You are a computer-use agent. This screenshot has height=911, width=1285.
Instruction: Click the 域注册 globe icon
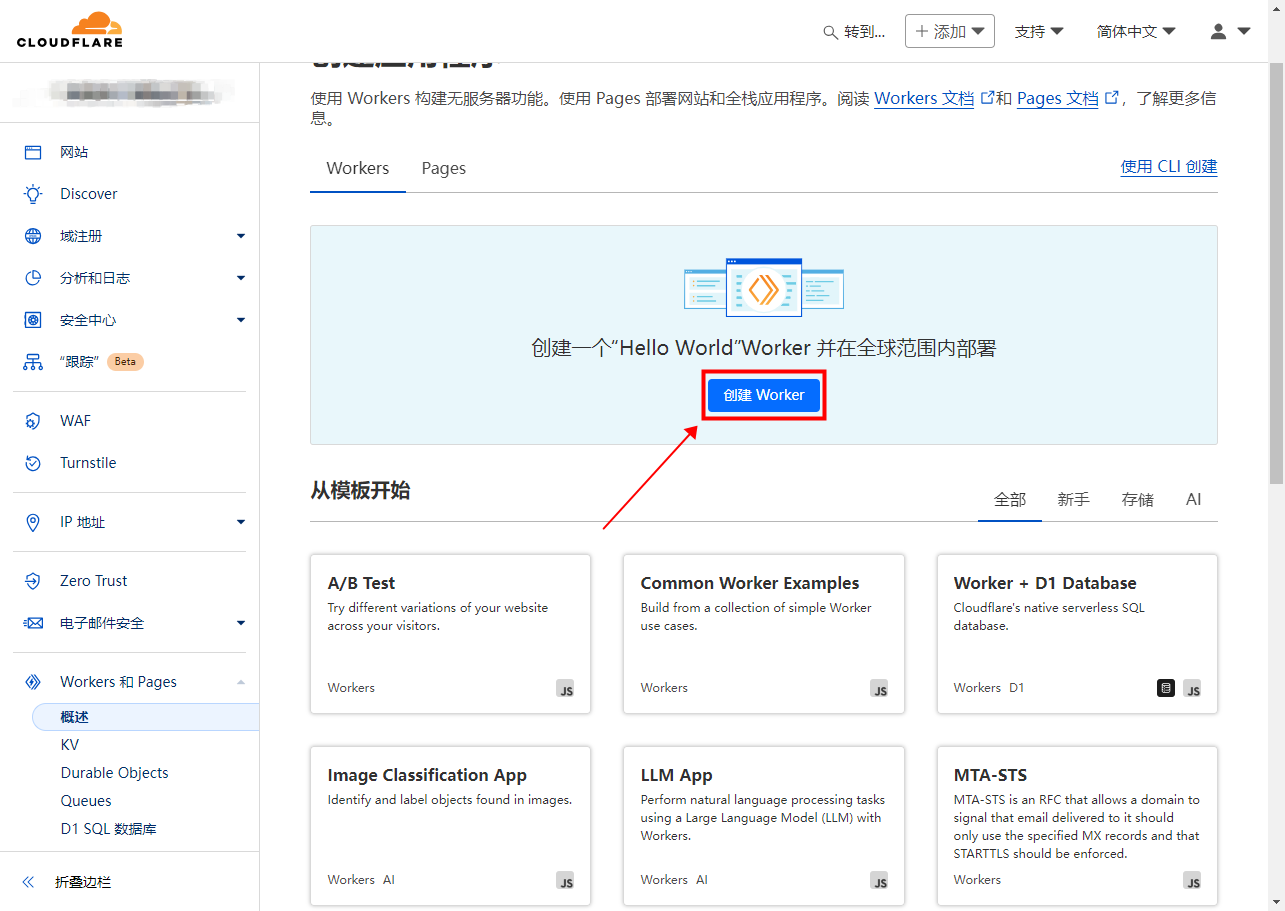[x=33, y=236]
